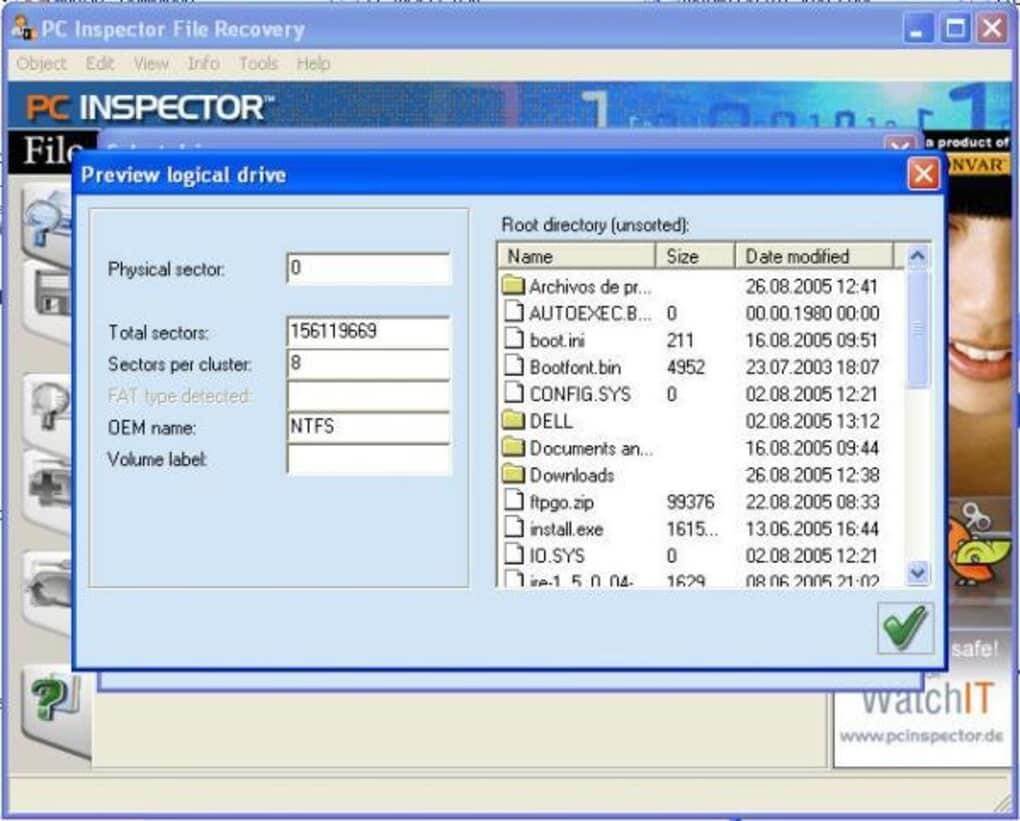Open the Tools menu
Viewport: 1020px width, 821px height.
(x=258, y=63)
